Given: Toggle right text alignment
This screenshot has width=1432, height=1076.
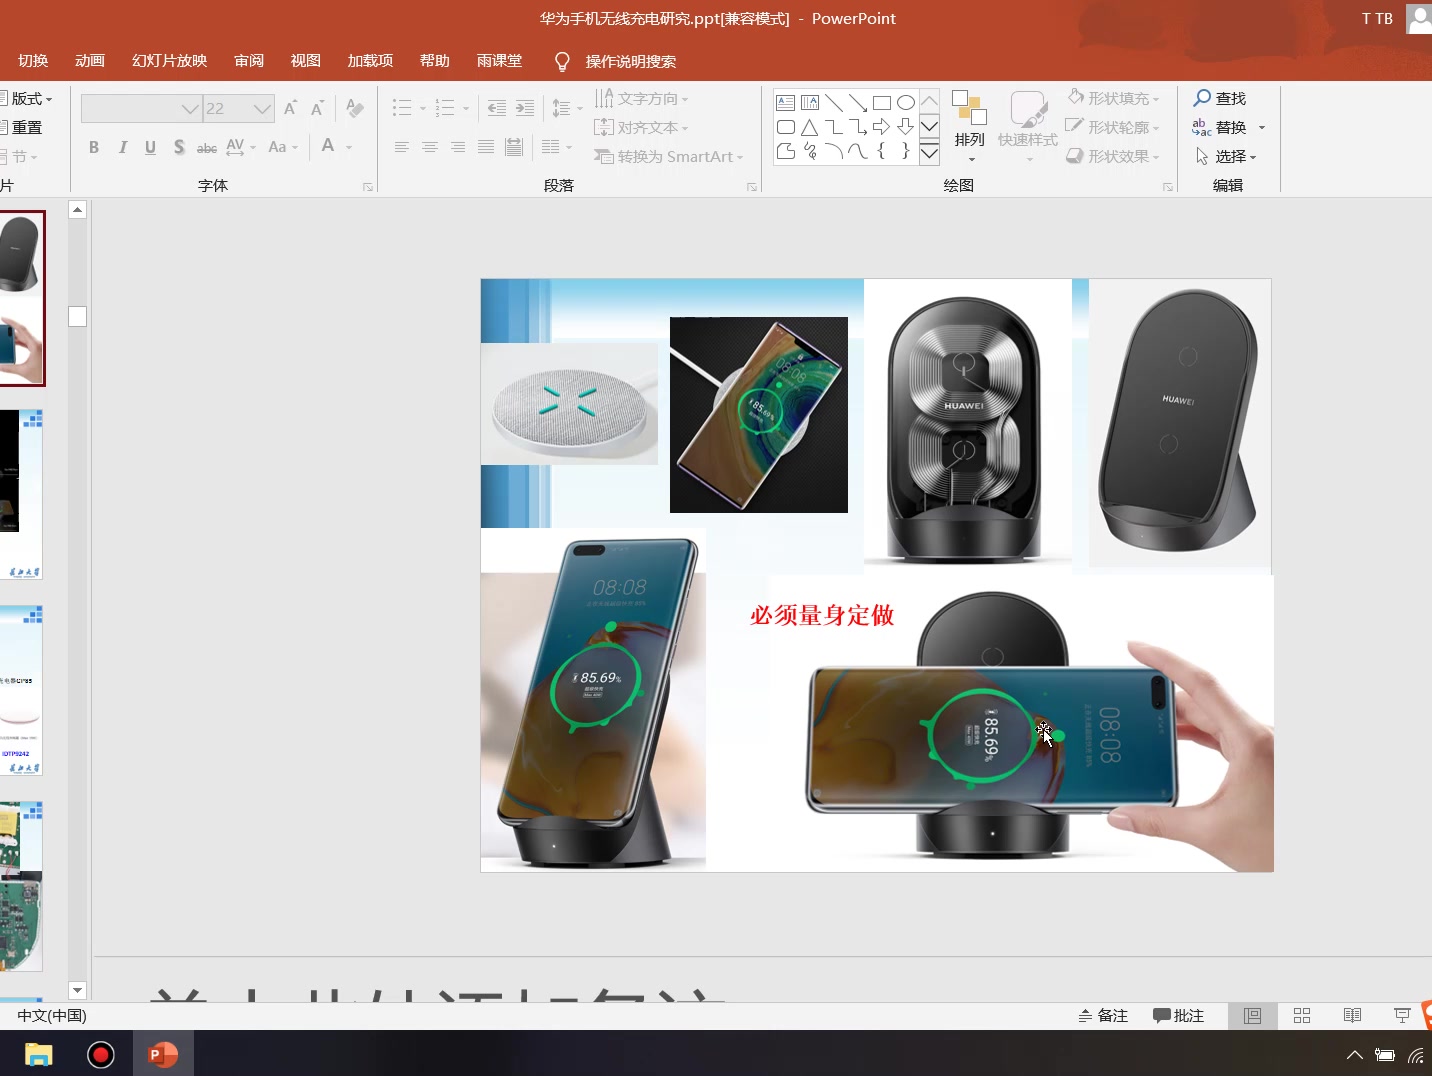Looking at the screenshot, I should pyautogui.click(x=458, y=147).
